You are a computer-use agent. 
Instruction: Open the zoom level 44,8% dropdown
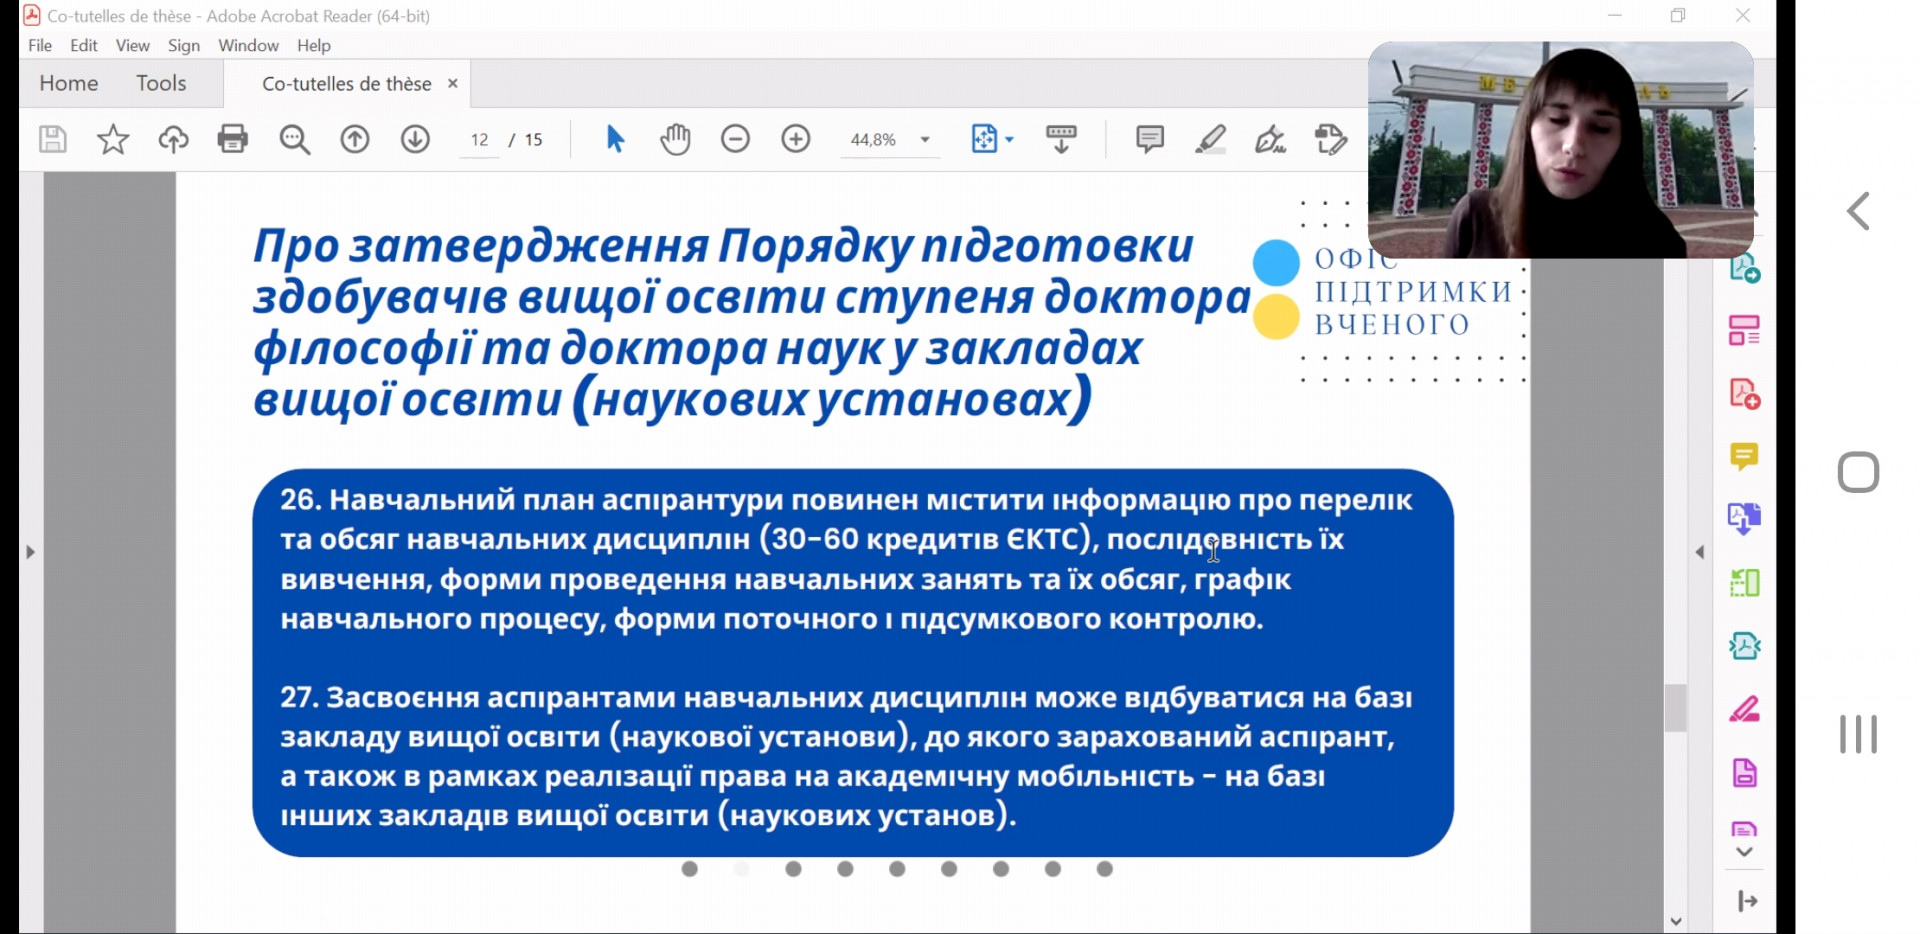tap(925, 140)
